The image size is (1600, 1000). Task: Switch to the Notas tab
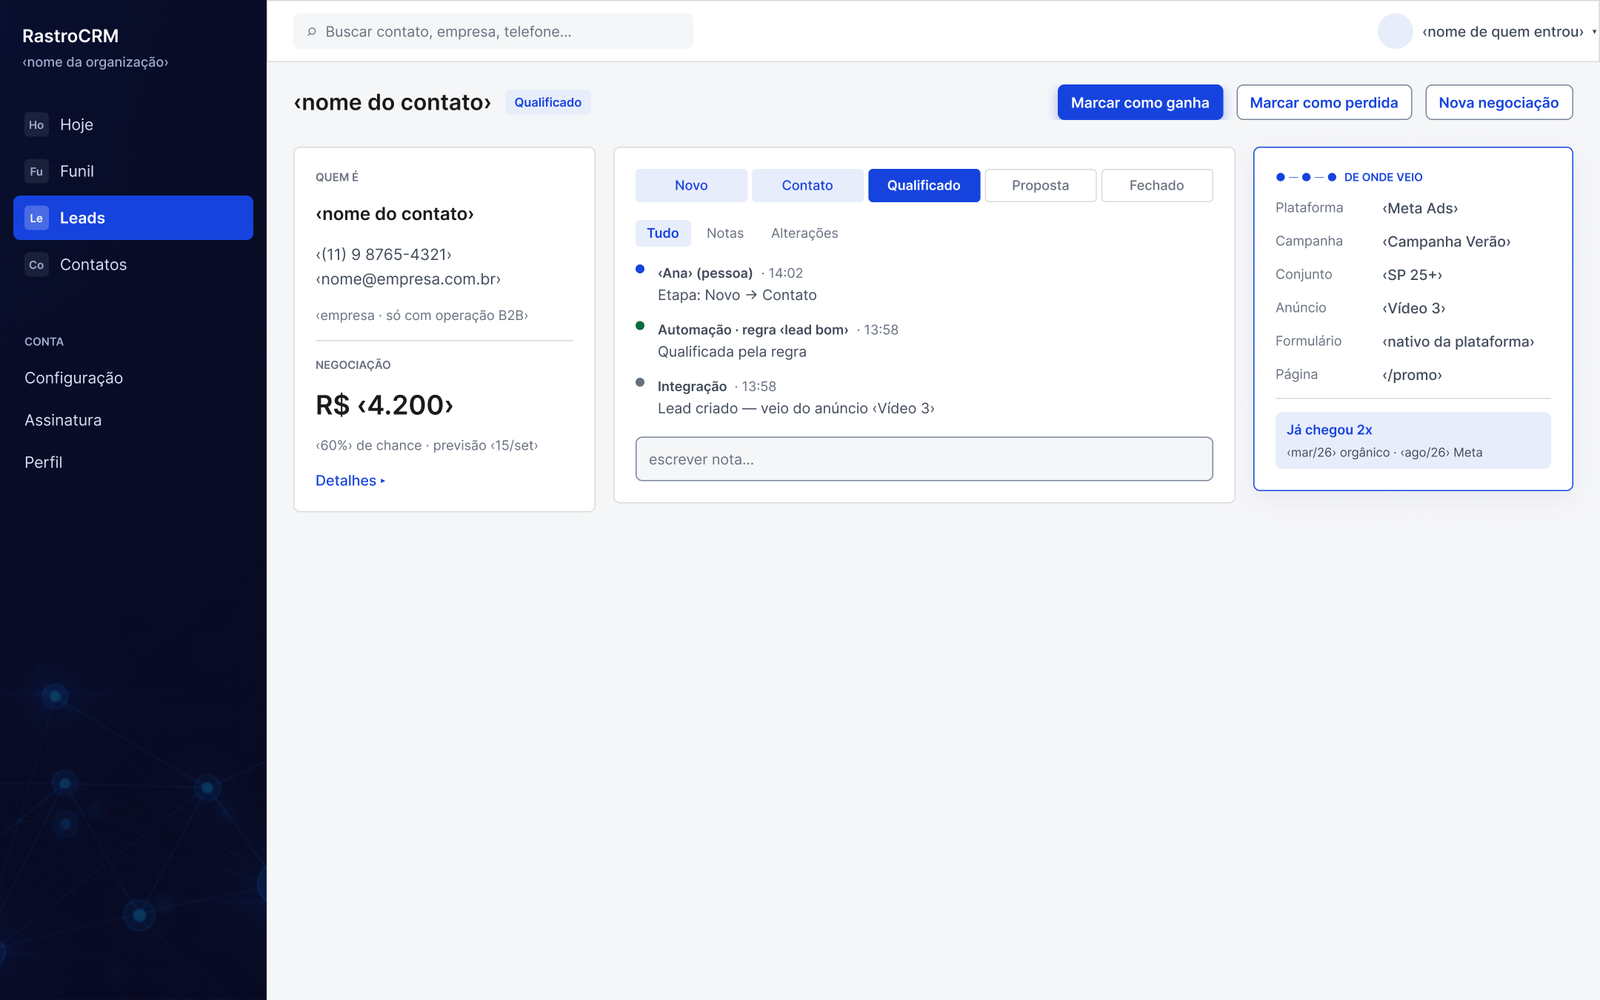tap(725, 233)
